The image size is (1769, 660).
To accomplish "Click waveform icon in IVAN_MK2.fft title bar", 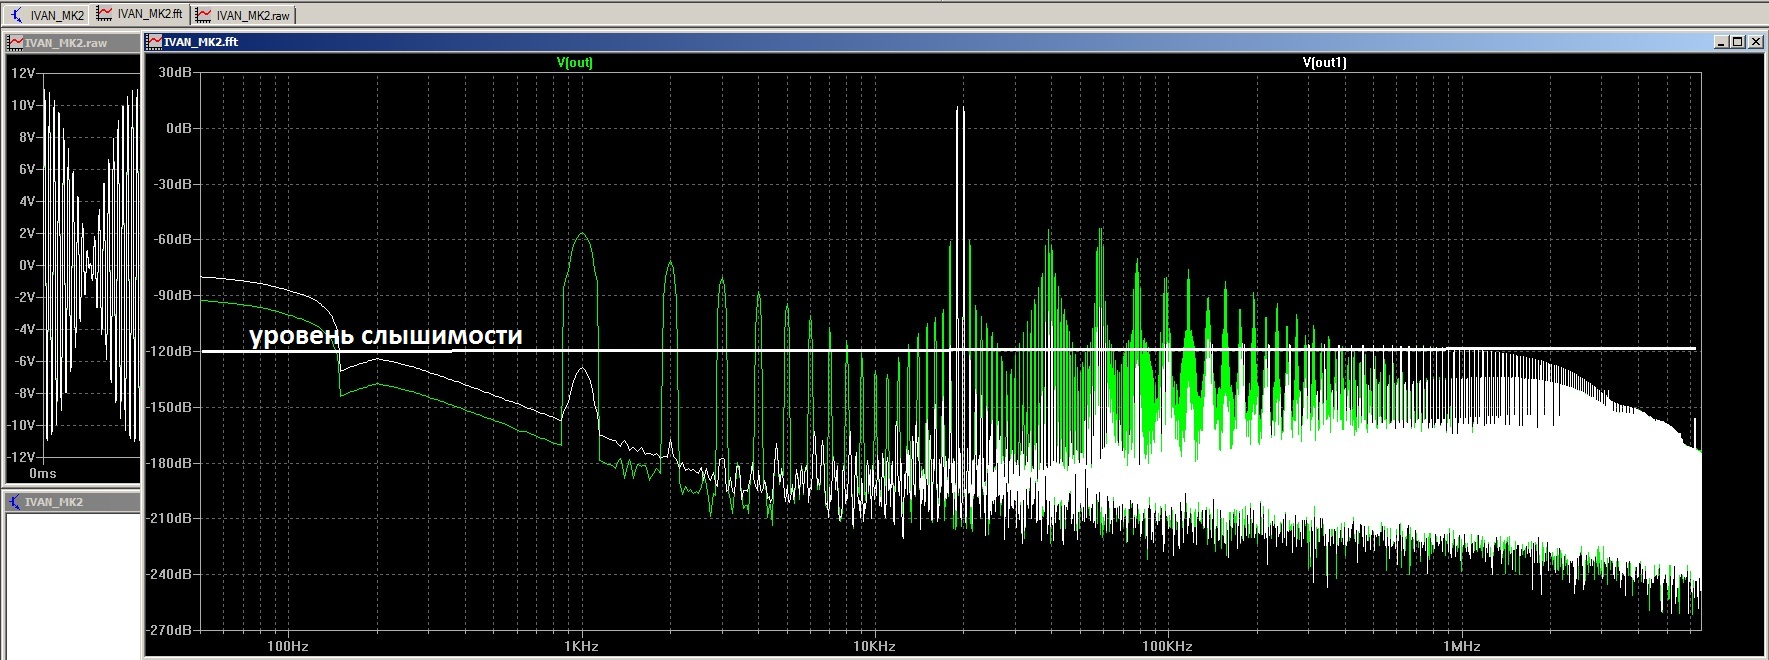I will [154, 42].
